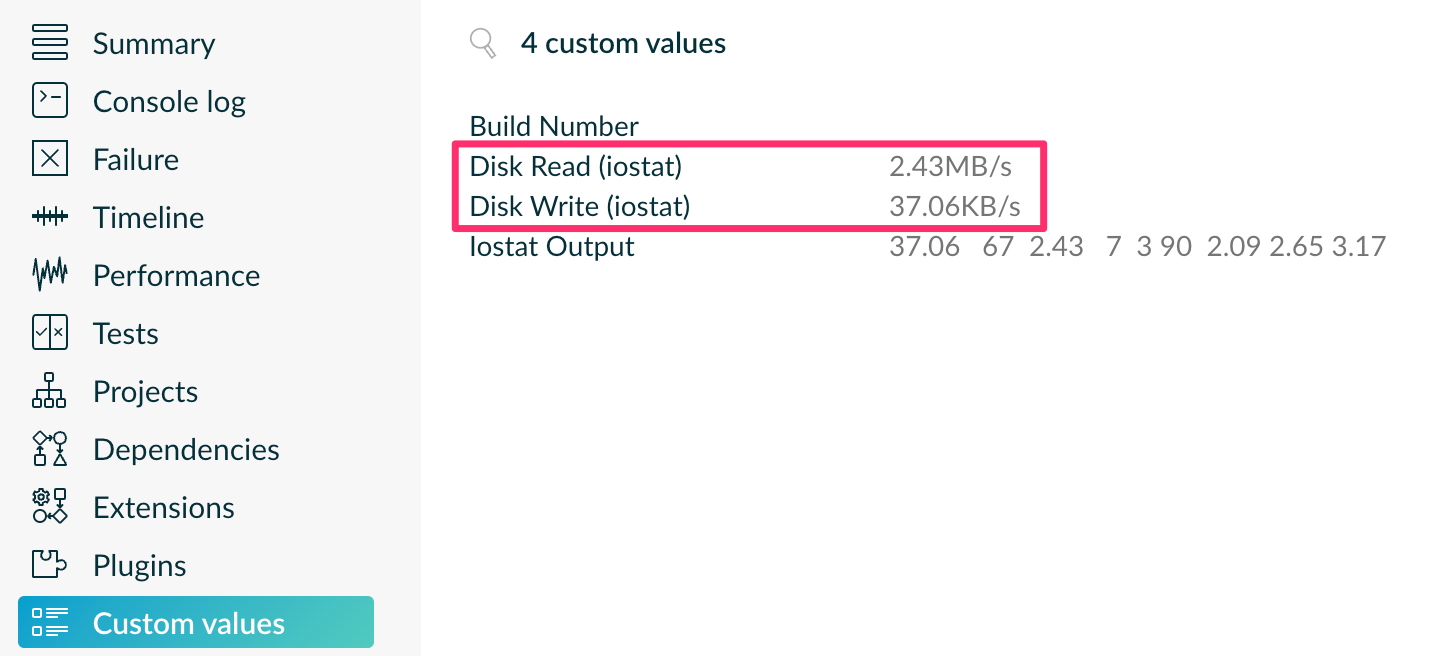Click the Plugins puzzle piece icon
The height and width of the screenshot is (656, 1434).
click(50, 565)
